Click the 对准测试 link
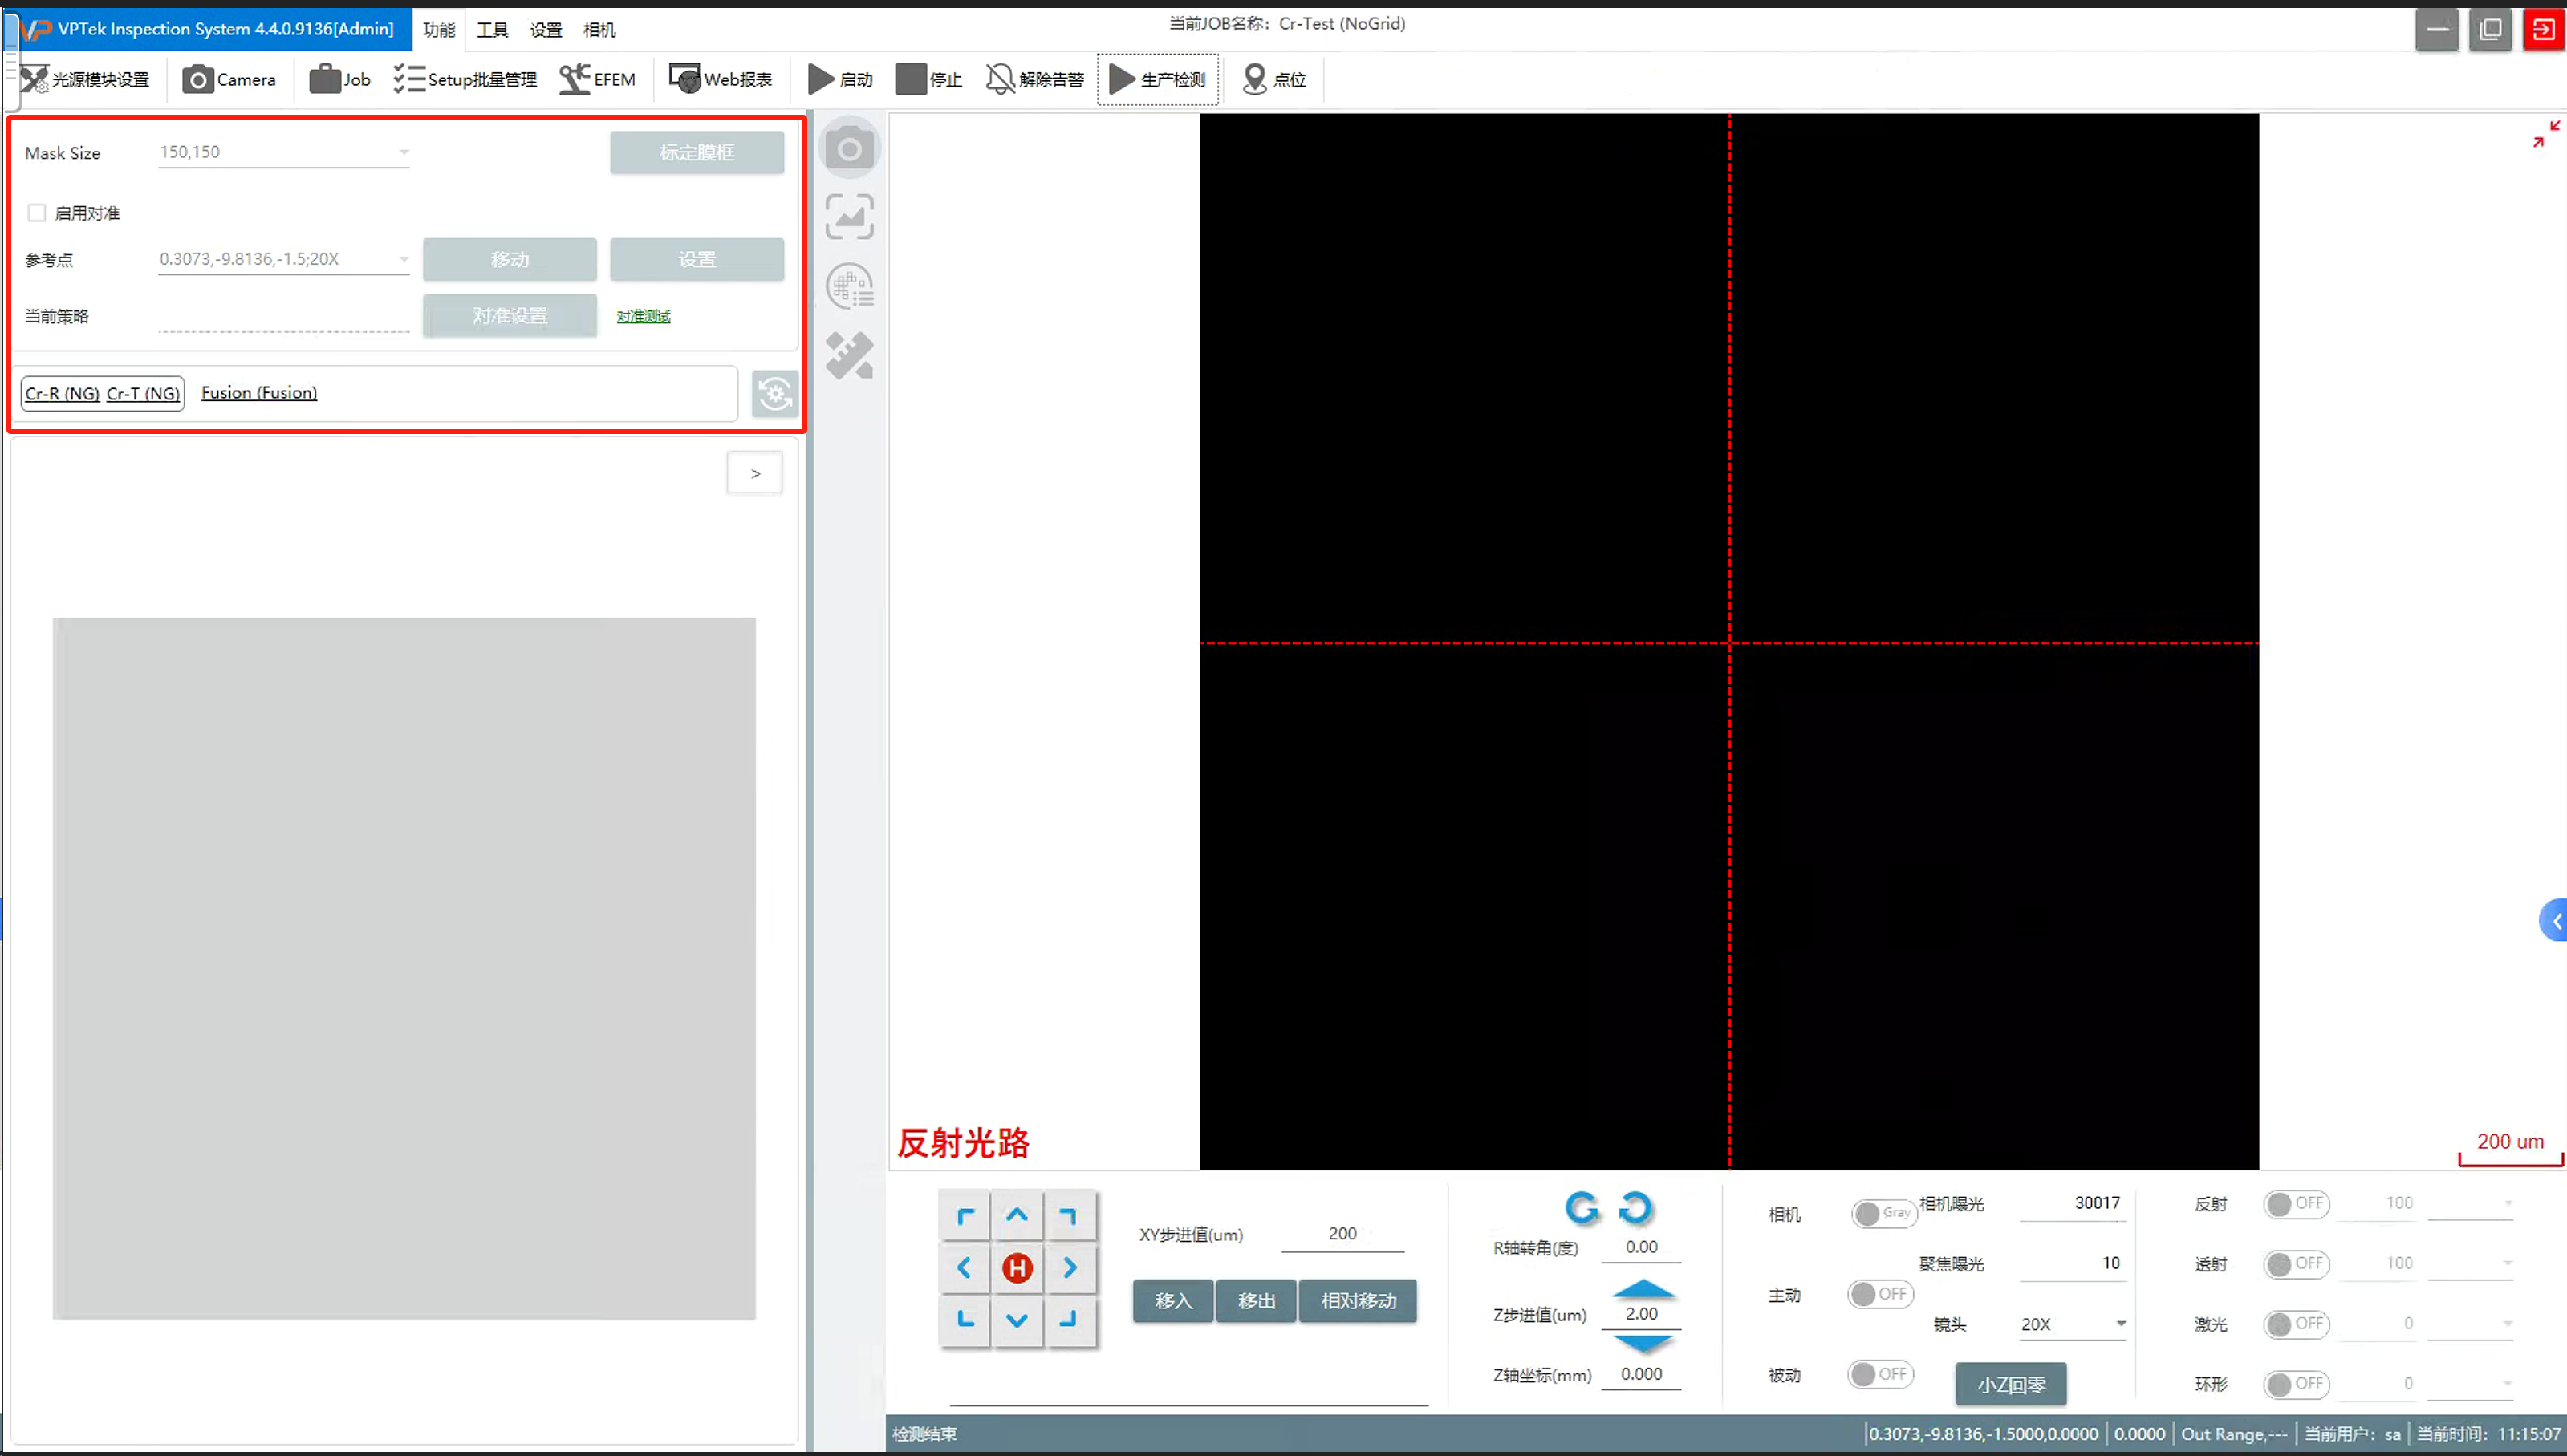Image resolution: width=2567 pixels, height=1456 pixels. tap(643, 316)
